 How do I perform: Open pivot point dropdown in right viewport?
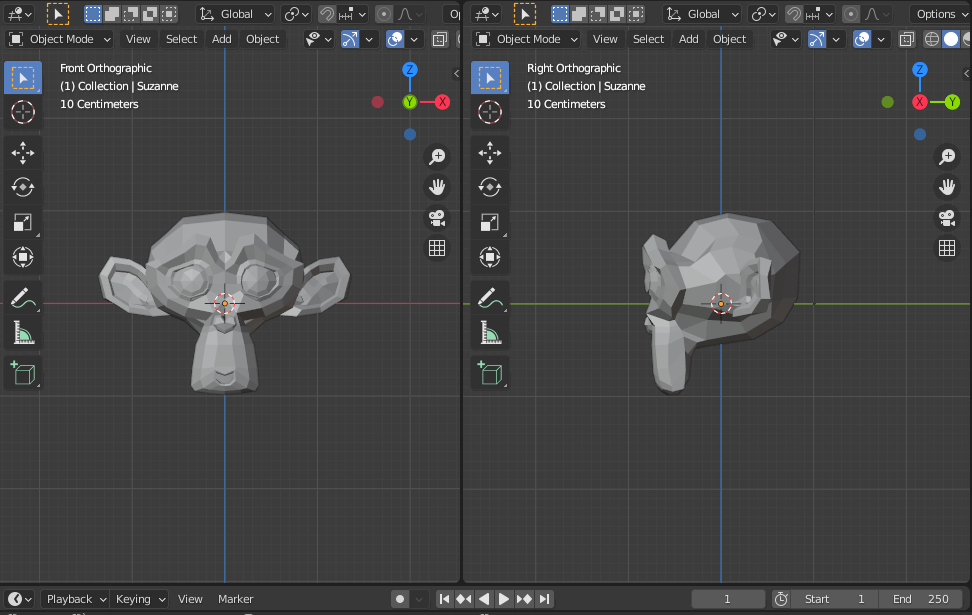pos(763,14)
